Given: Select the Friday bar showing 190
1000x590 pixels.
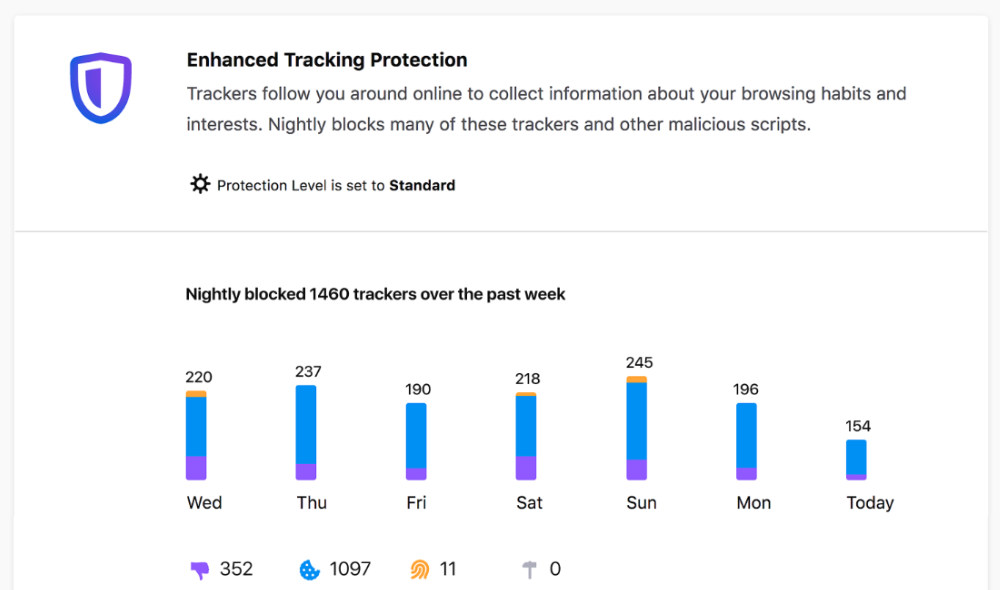Looking at the screenshot, I should [x=416, y=441].
